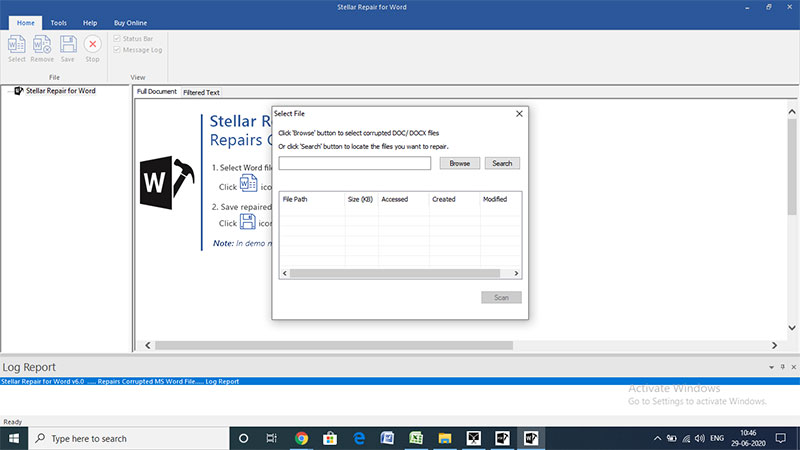Open the Help ribbon tab

pyautogui.click(x=90, y=23)
